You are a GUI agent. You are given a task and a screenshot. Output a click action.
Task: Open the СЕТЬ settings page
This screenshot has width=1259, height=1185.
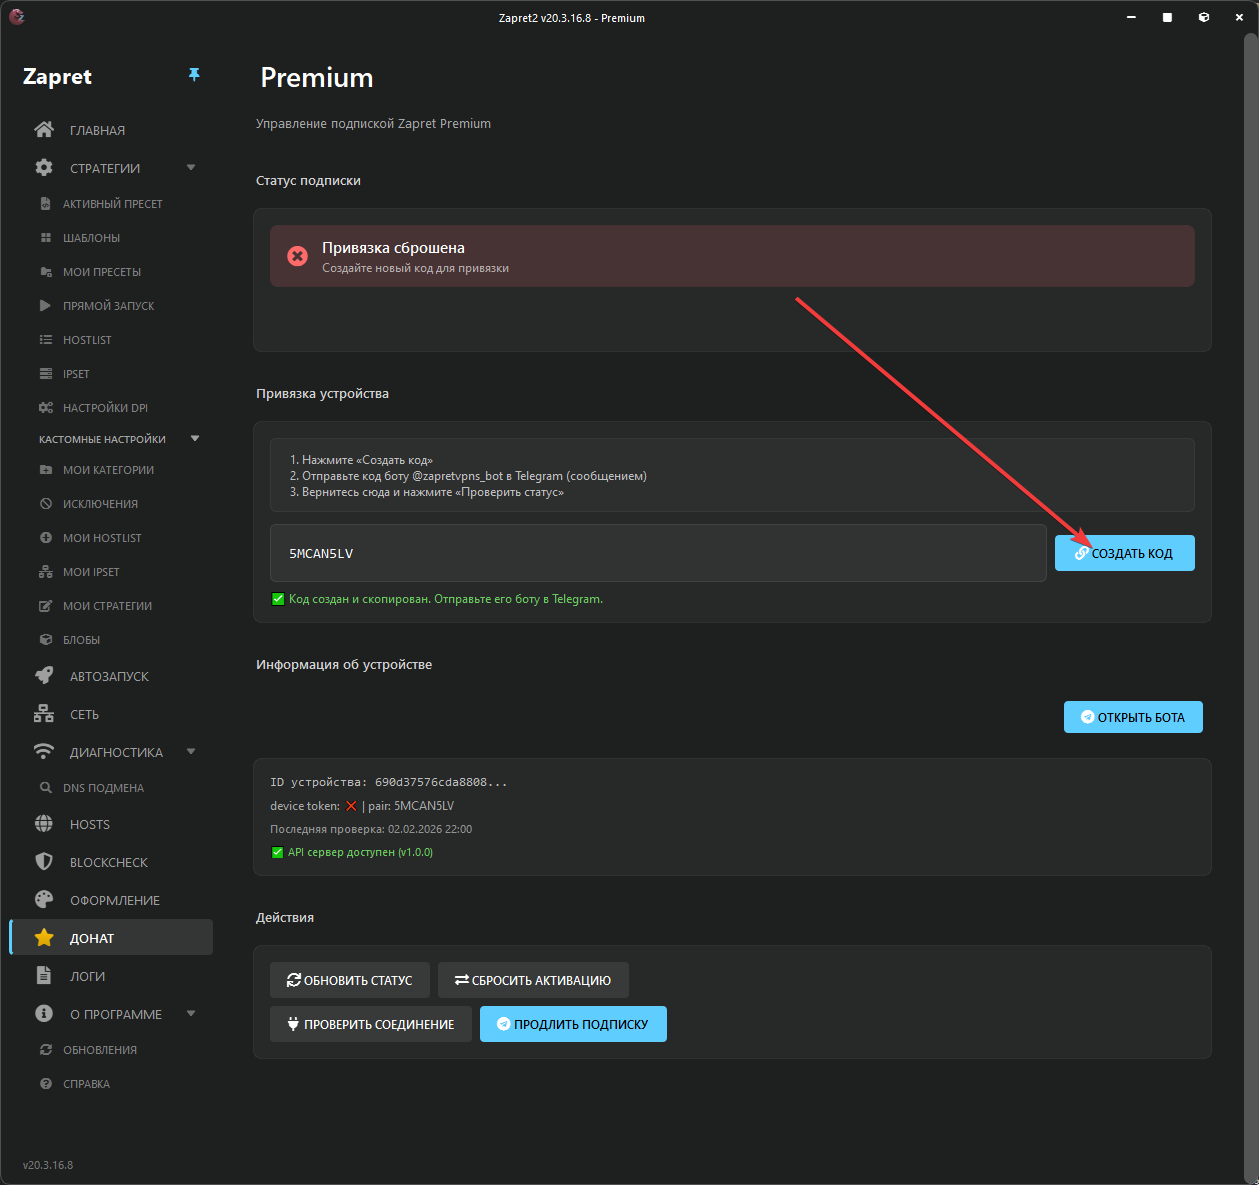tap(111, 714)
